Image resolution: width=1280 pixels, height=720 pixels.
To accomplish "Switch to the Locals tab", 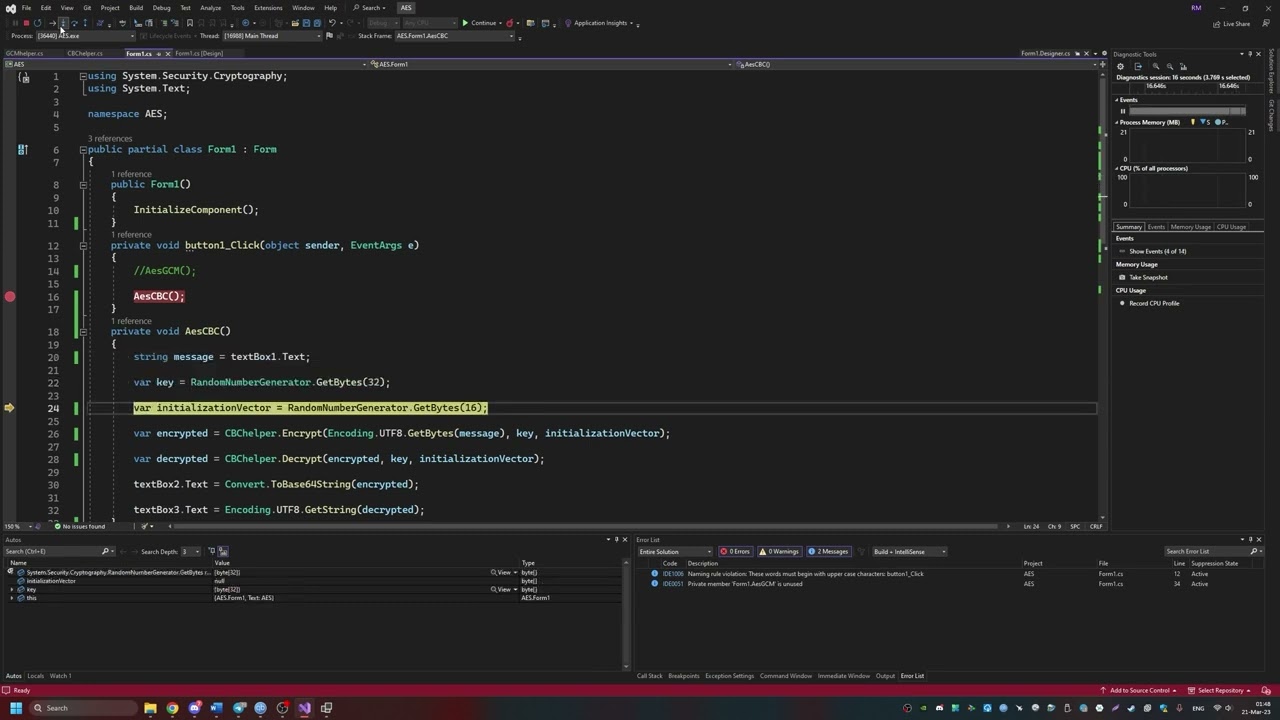I will 36,676.
